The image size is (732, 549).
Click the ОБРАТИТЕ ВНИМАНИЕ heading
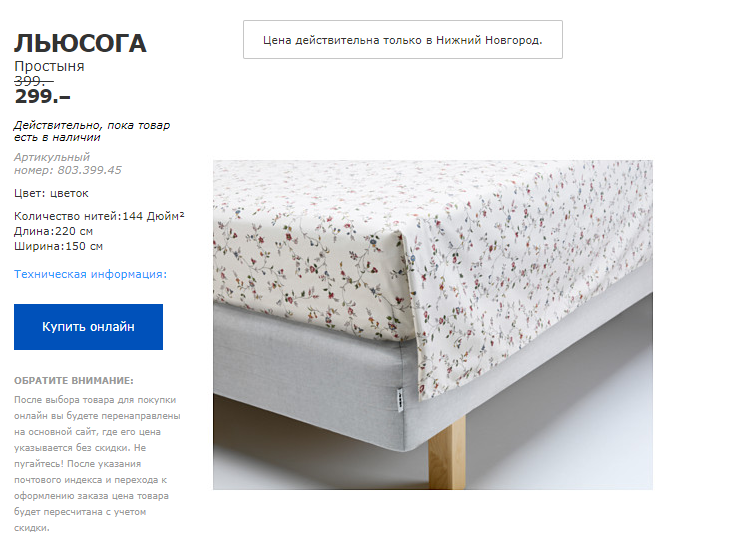tap(74, 380)
